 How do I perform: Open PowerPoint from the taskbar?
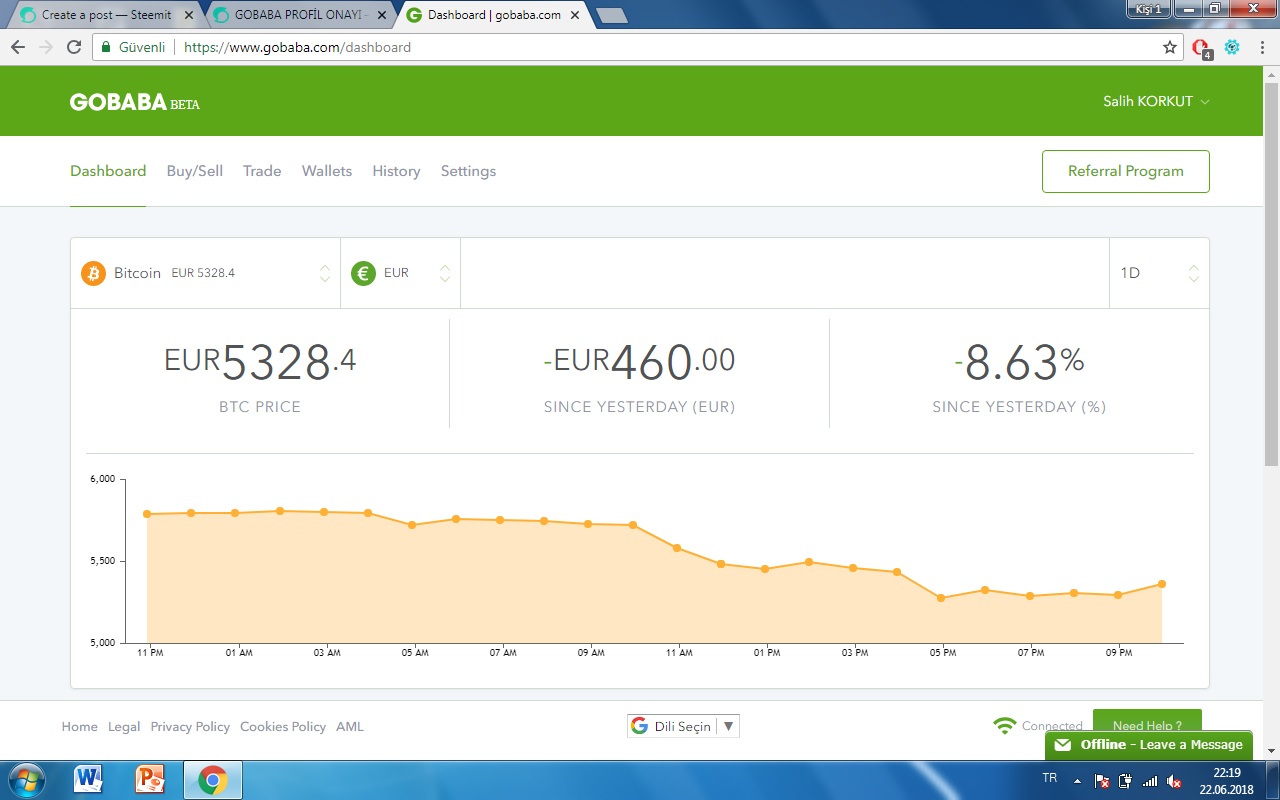[149, 780]
